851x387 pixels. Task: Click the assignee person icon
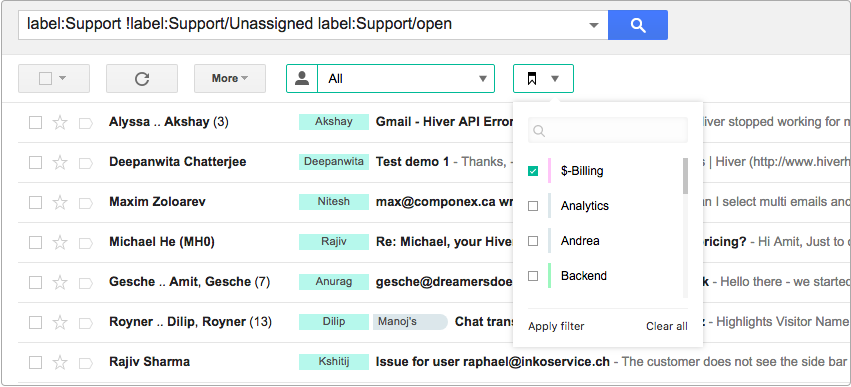[x=302, y=79]
